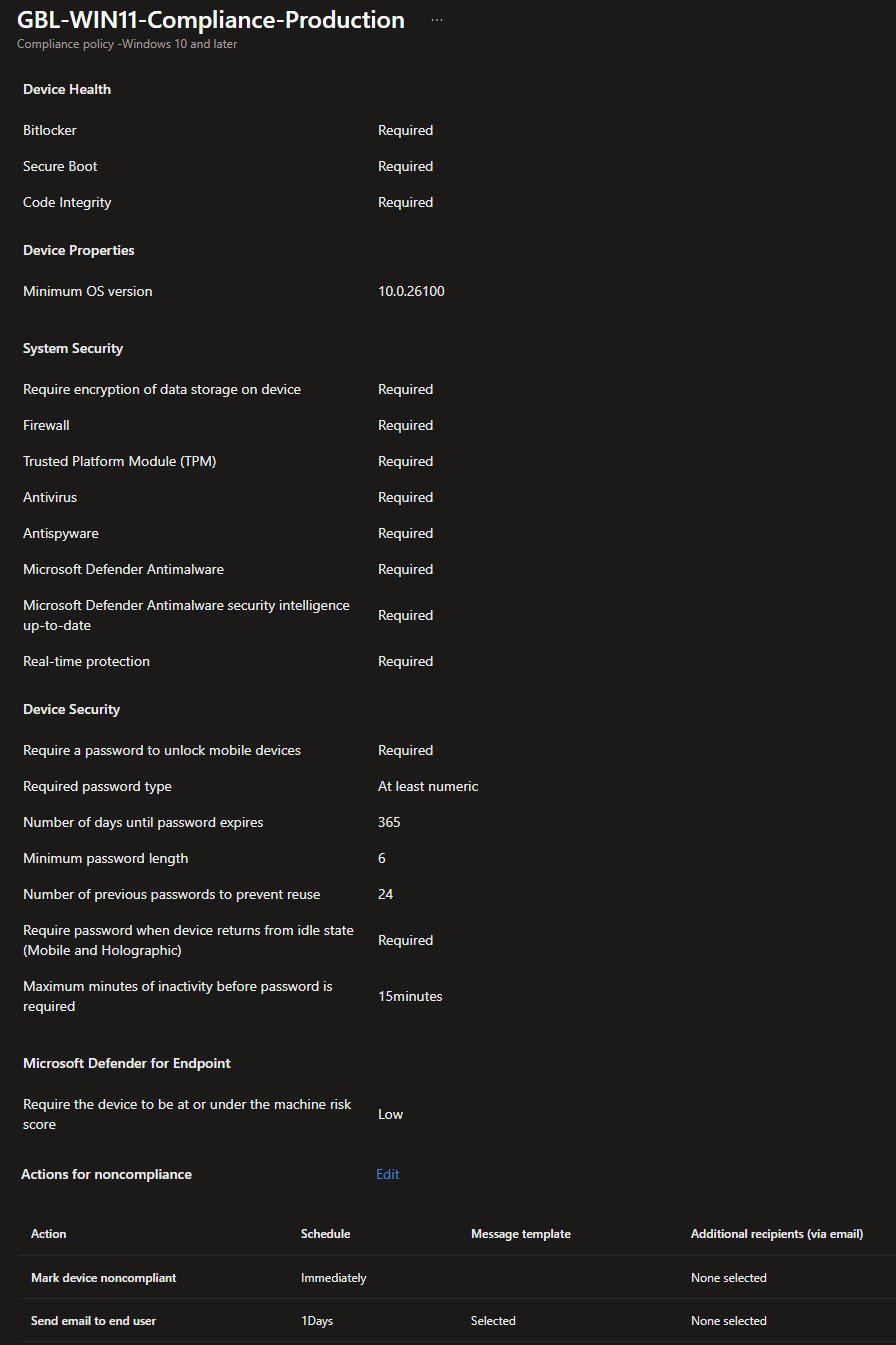Click the At least numeric password type value
Screen dimensions: 896x1345
click(x=428, y=786)
